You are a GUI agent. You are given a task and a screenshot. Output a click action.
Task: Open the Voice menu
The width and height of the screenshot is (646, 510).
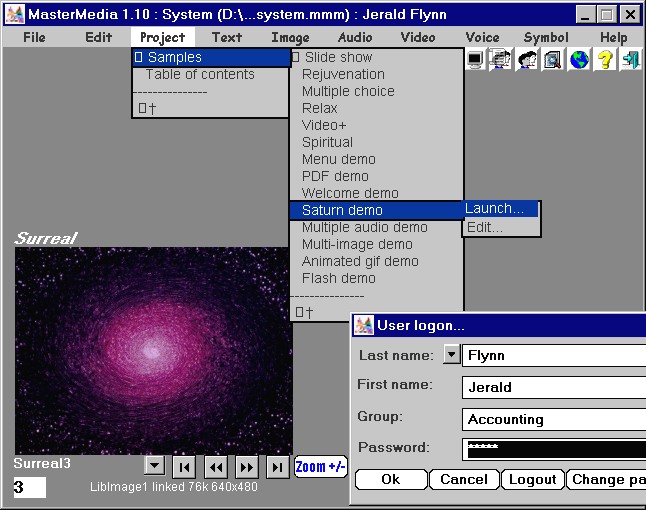click(x=482, y=37)
